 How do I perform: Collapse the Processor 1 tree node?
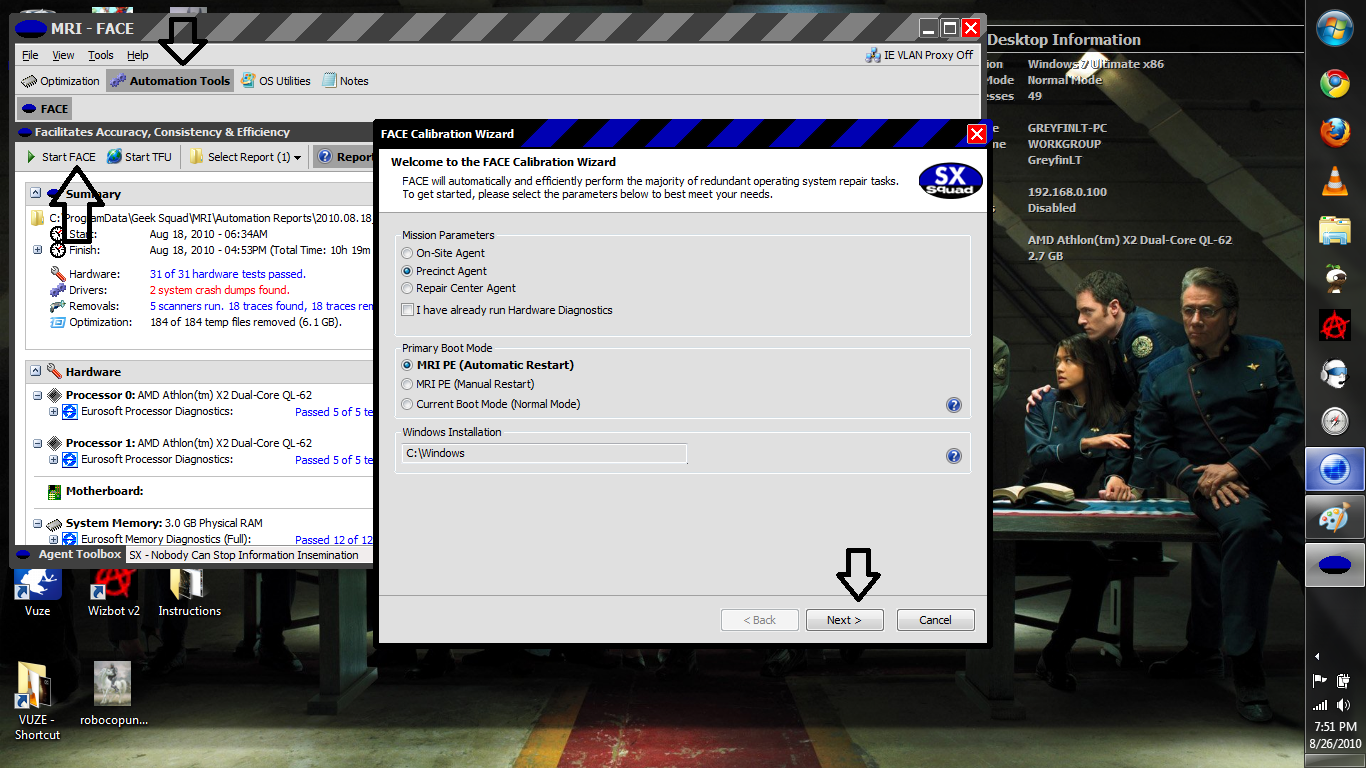(38, 443)
